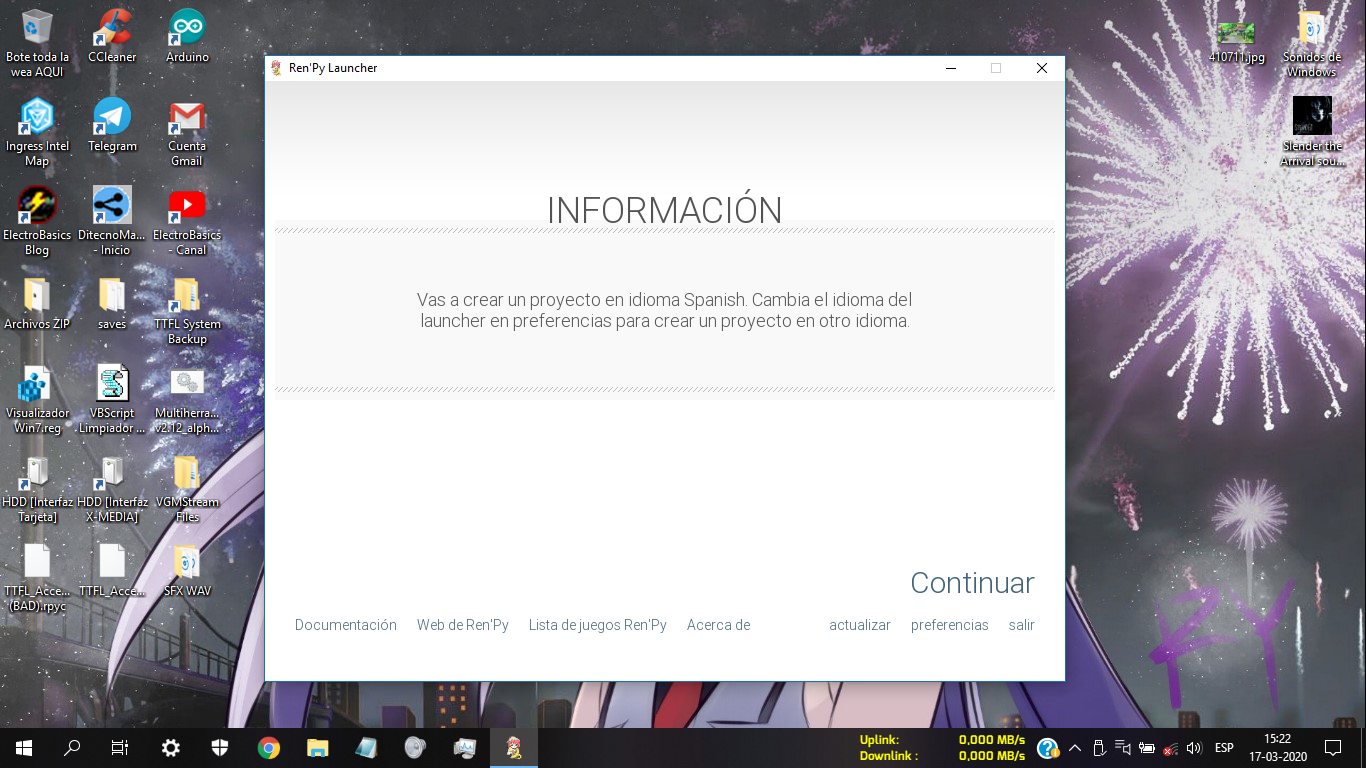Click the ESP language indicator
Screen dimensions: 1366x768
coord(1224,747)
